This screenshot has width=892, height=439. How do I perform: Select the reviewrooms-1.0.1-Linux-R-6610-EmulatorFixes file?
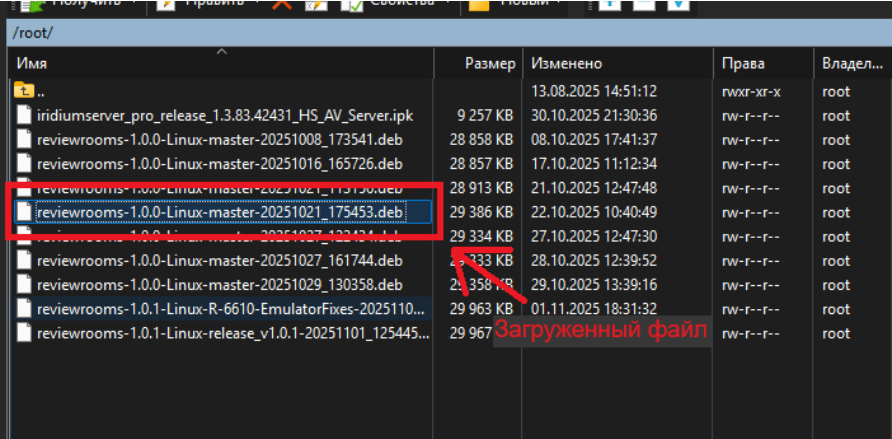231,309
